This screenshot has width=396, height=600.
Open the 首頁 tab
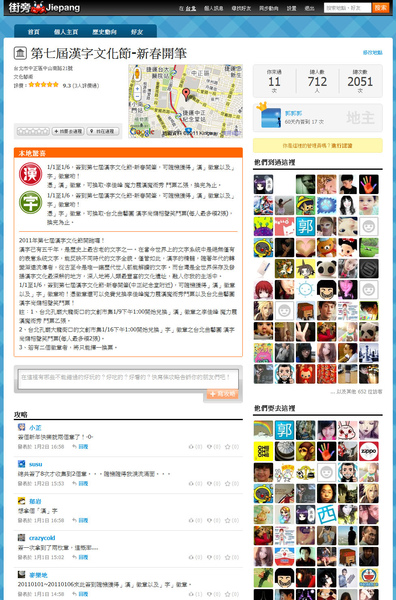(x=34, y=32)
